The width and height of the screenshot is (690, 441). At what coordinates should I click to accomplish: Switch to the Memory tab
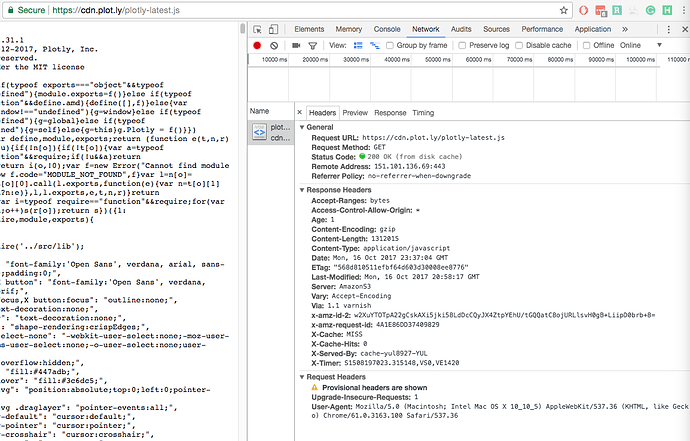coord(349,29)
